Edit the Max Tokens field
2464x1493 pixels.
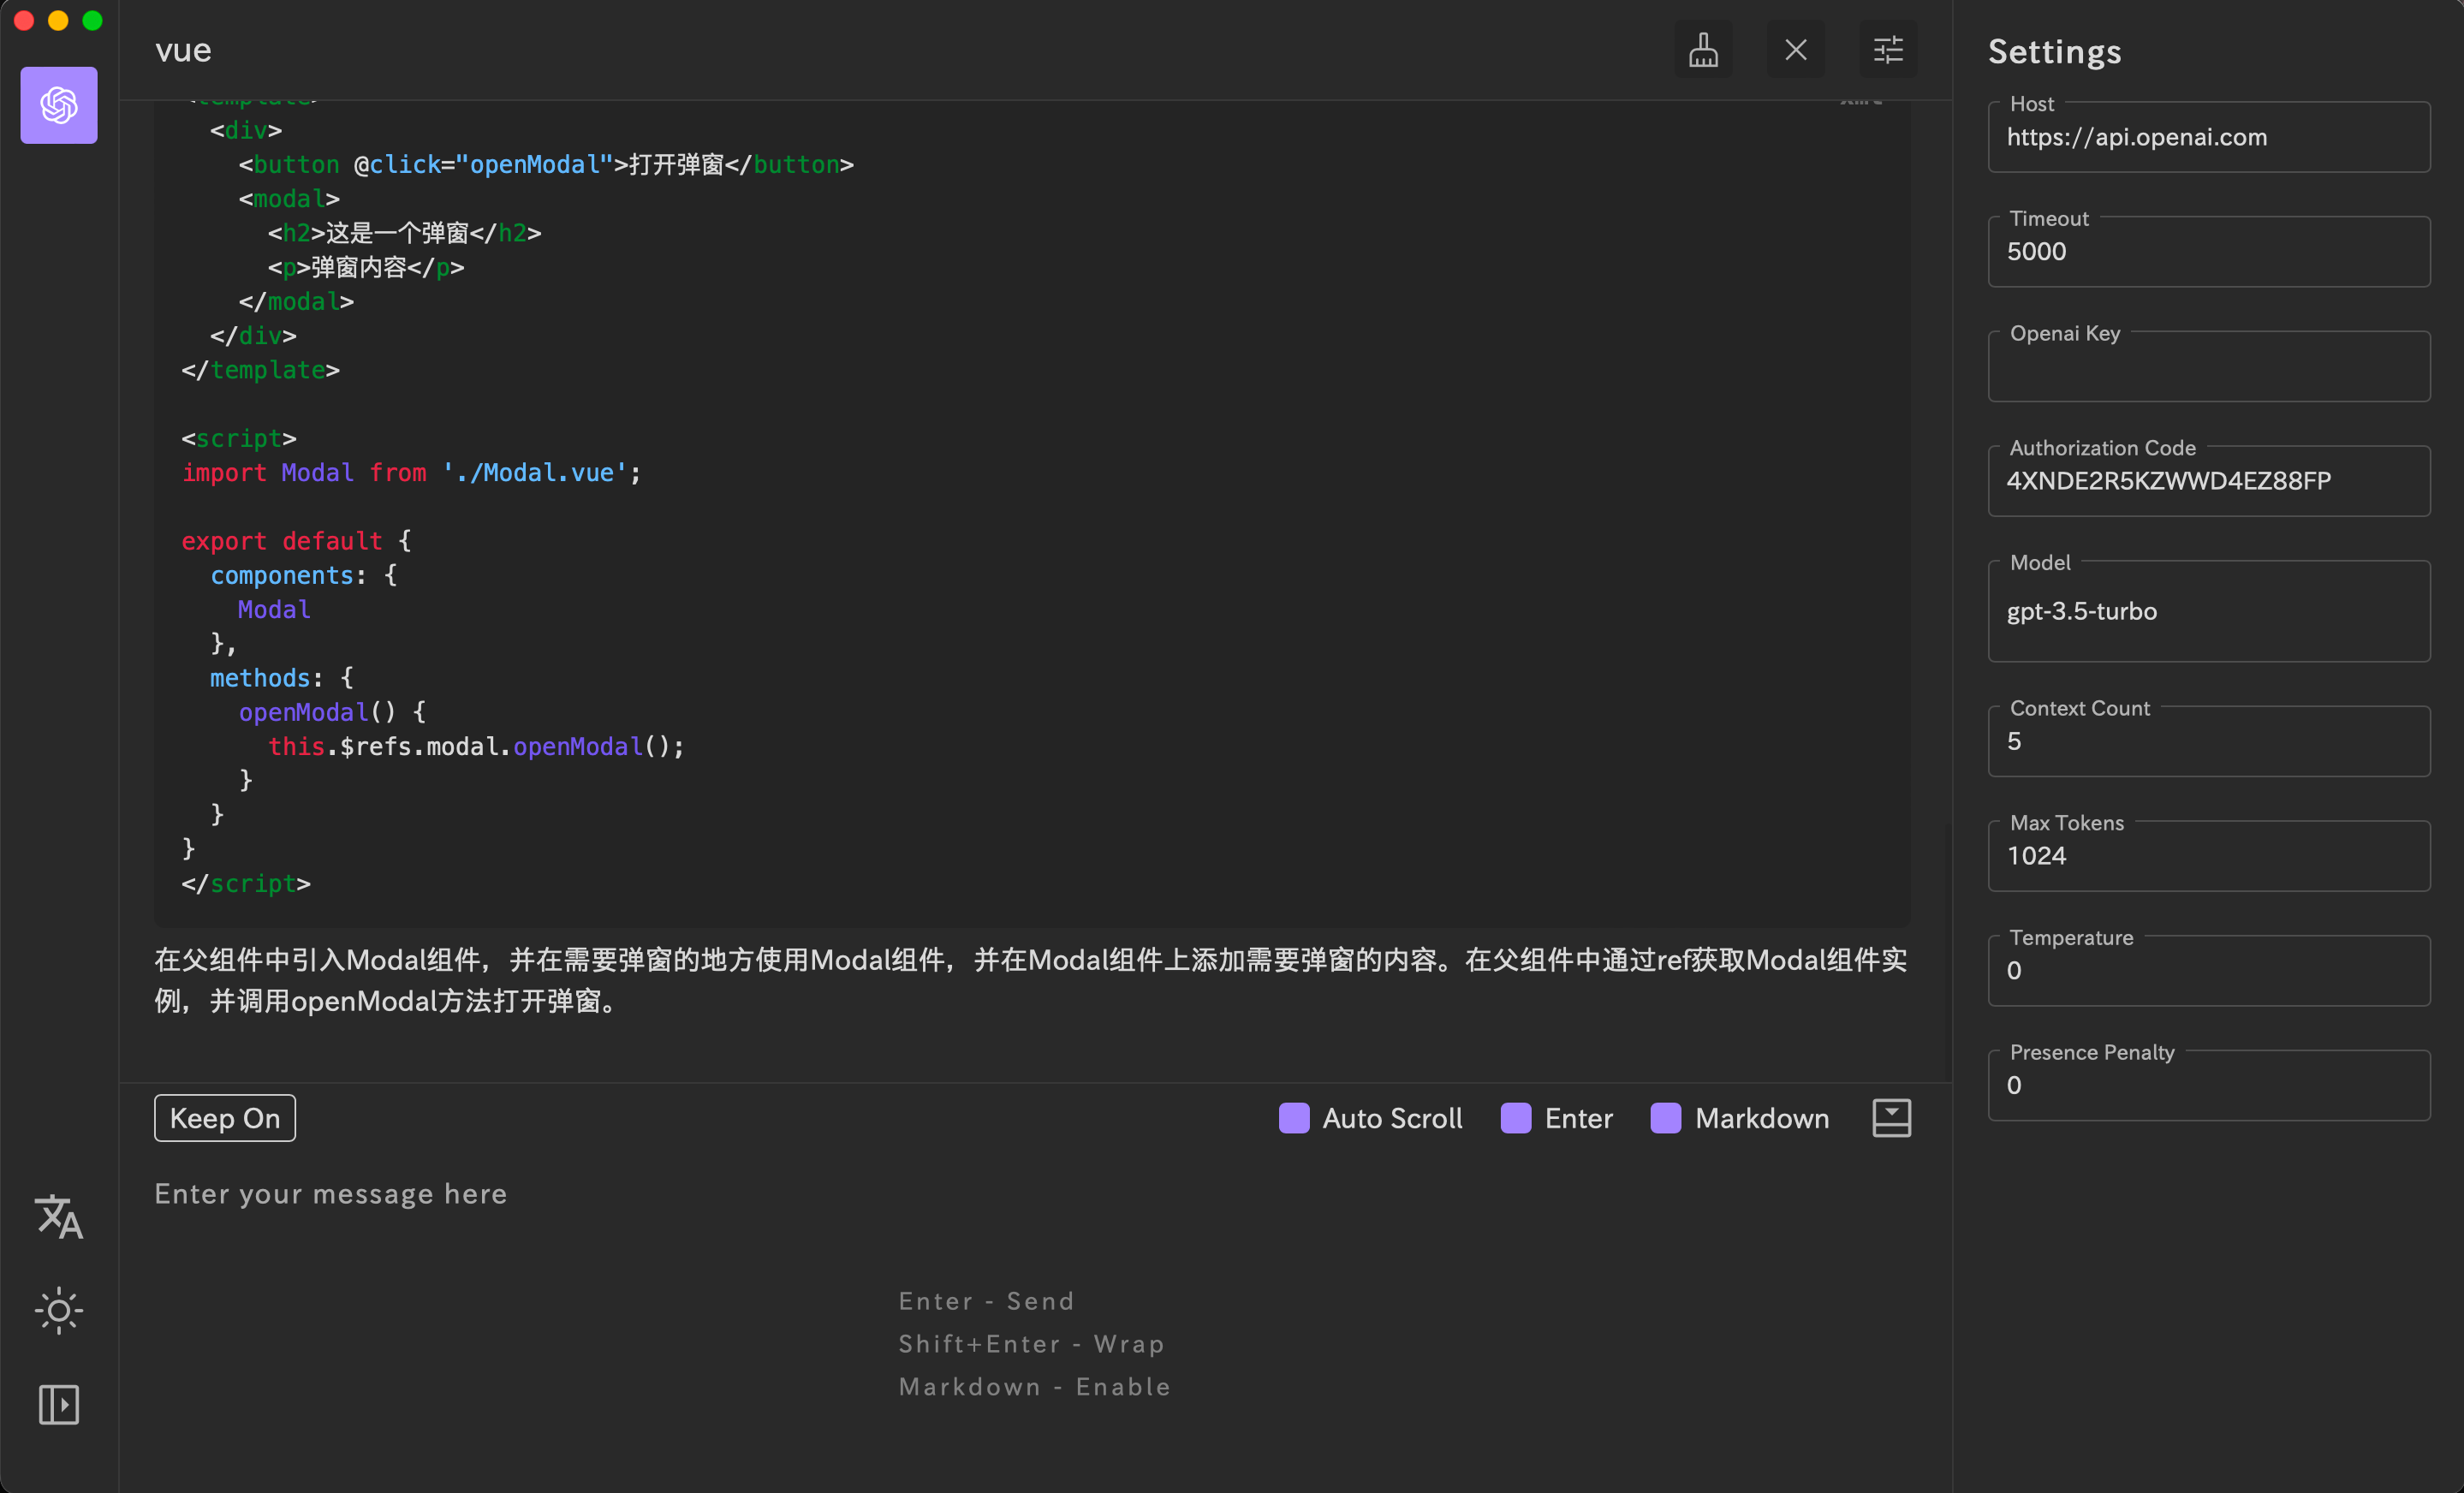[x=2208, y=857]
